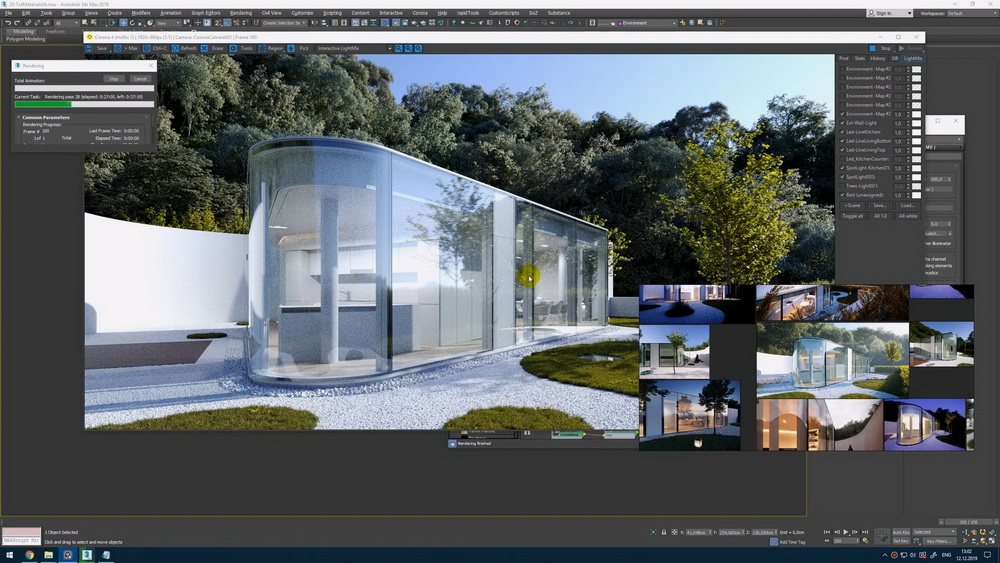Click the Toggle all button
This screenshot has height=563, width=1000.
point(852,216)
